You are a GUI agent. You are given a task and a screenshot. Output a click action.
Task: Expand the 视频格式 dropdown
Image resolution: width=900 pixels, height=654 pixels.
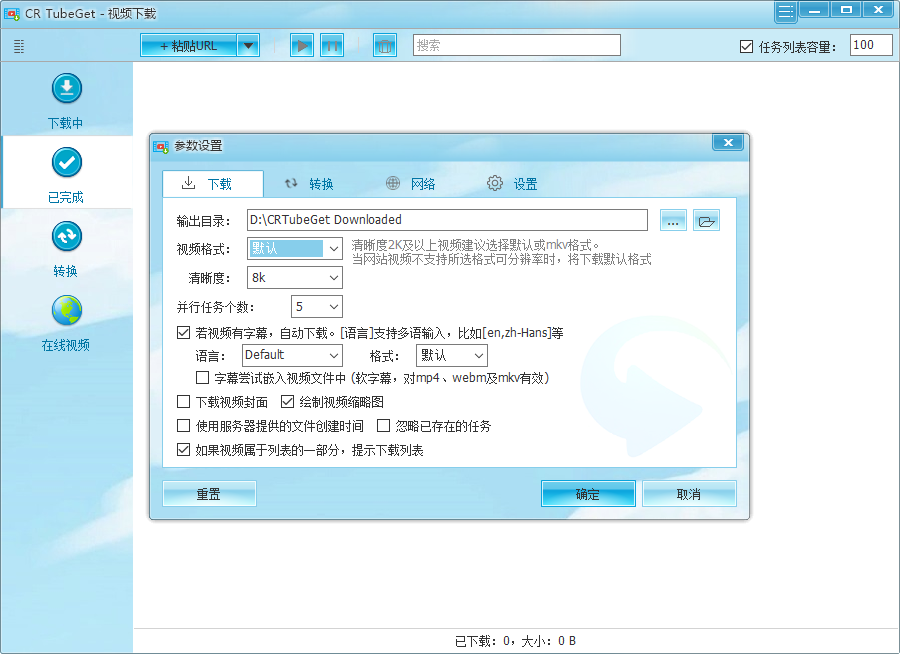point(333,248)
